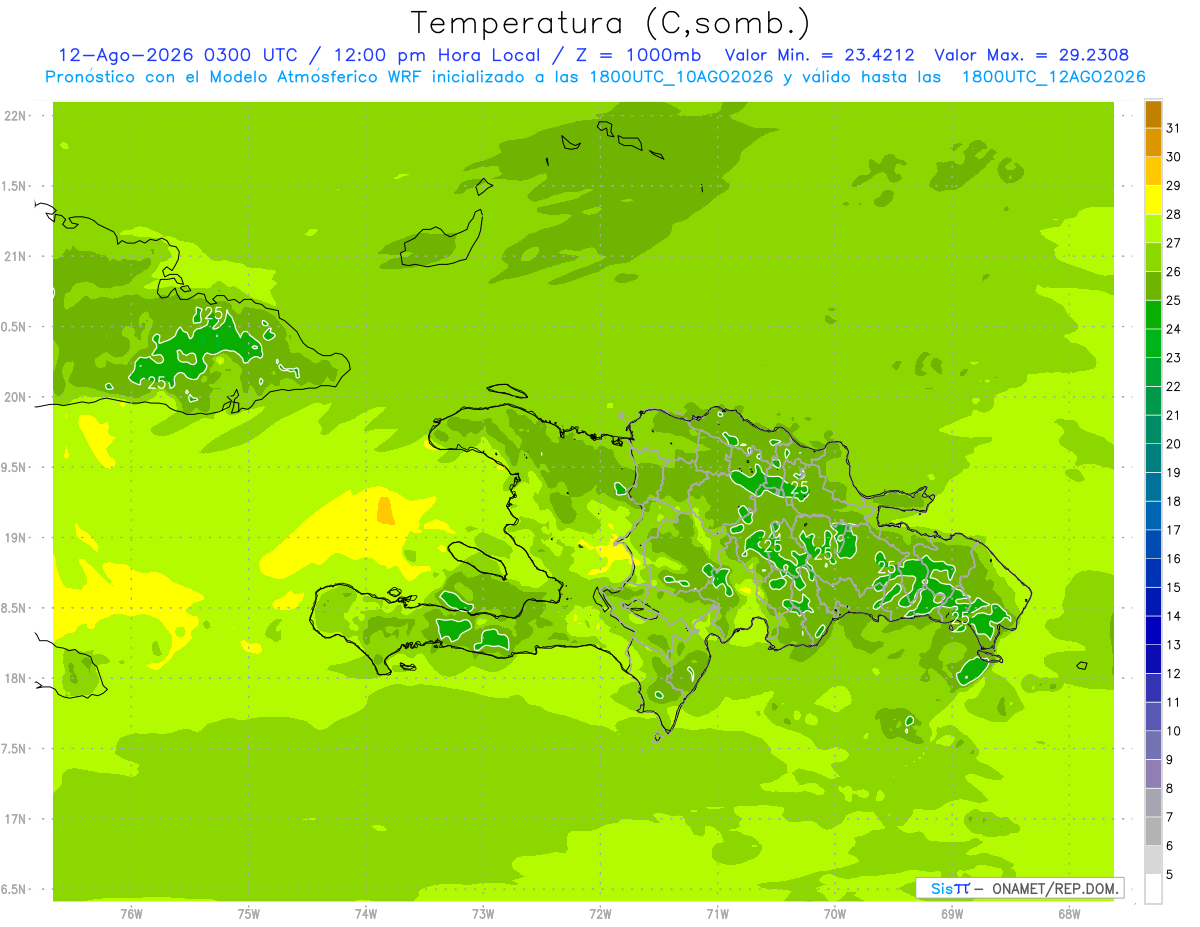
Task: Click the "9.5N" latitude axis label
Action: pos(15,467)
